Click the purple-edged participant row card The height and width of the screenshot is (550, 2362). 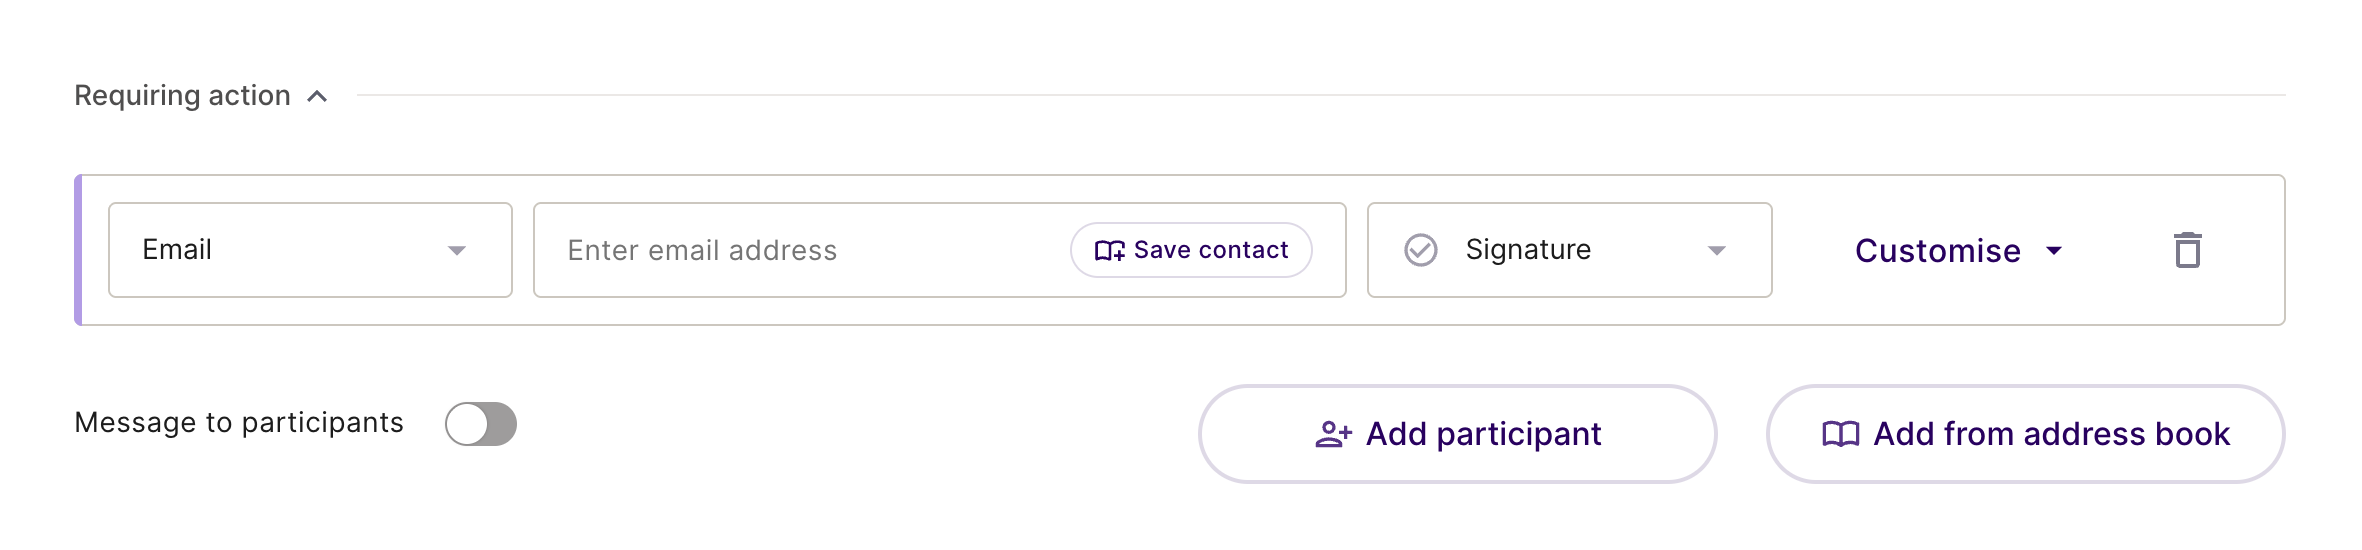[1180, 250]
